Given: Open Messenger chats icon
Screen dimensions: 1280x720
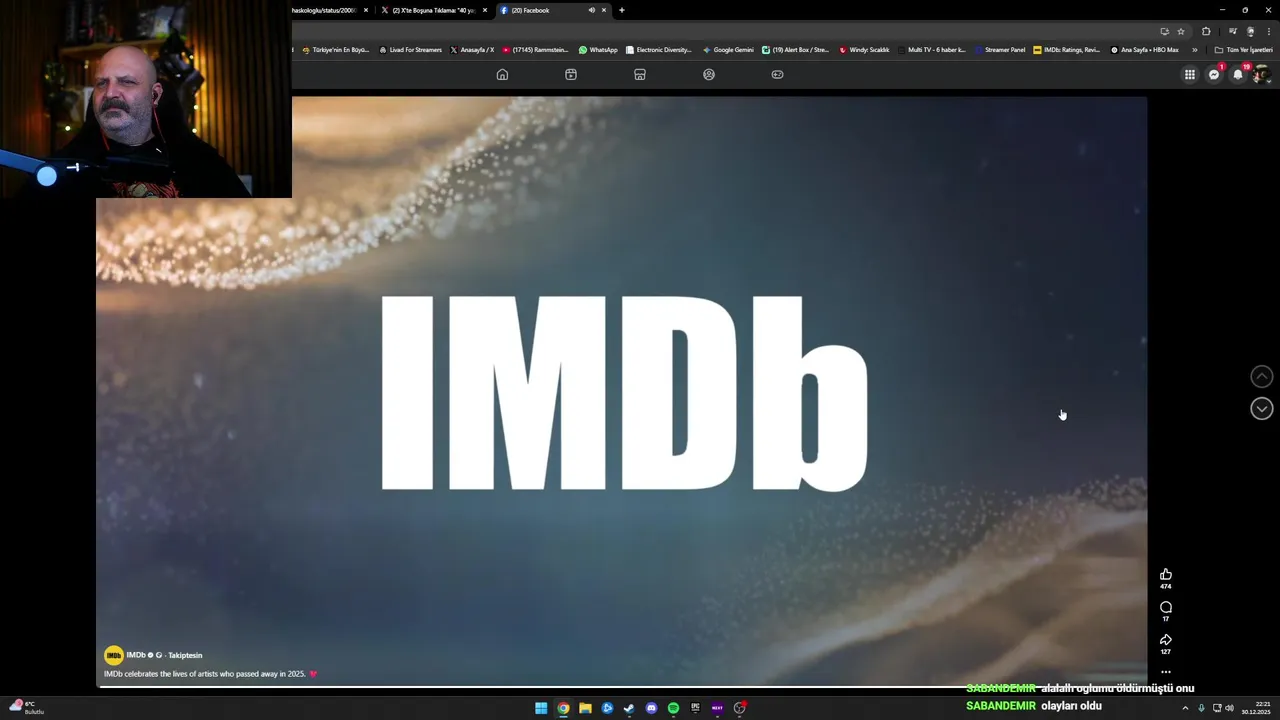Looking at the screenshot, I should (1214, 74).
